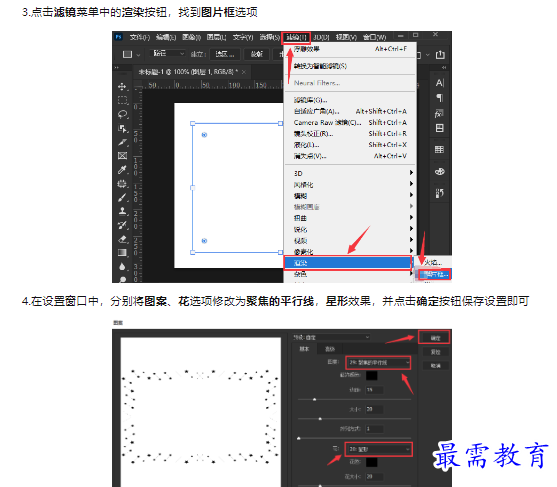This screenshot has width=557, height=487.
Task: Choose 转换为智能滤镜(S) menu entry
Action: pos(350,66)
